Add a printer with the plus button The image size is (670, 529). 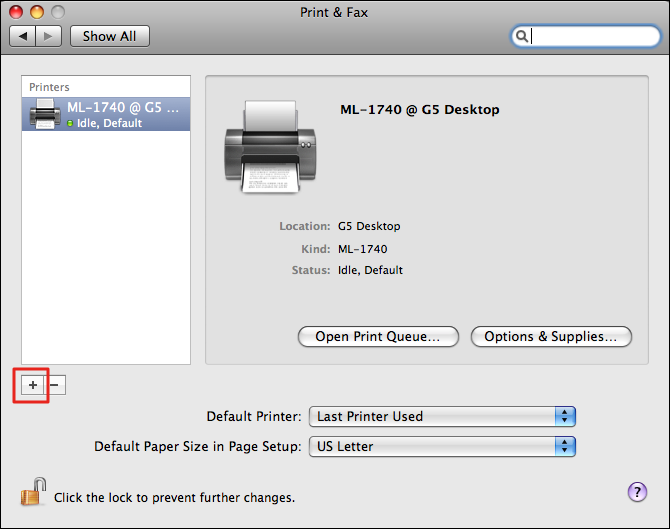(x=32, y=385)
